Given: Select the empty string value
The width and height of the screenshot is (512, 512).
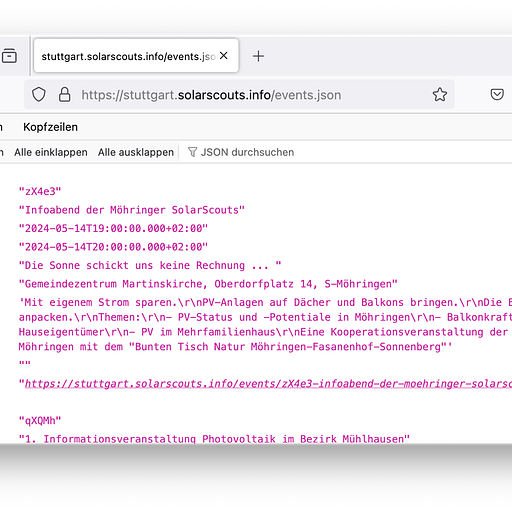Looking at the screenshot, I should 25,363.
